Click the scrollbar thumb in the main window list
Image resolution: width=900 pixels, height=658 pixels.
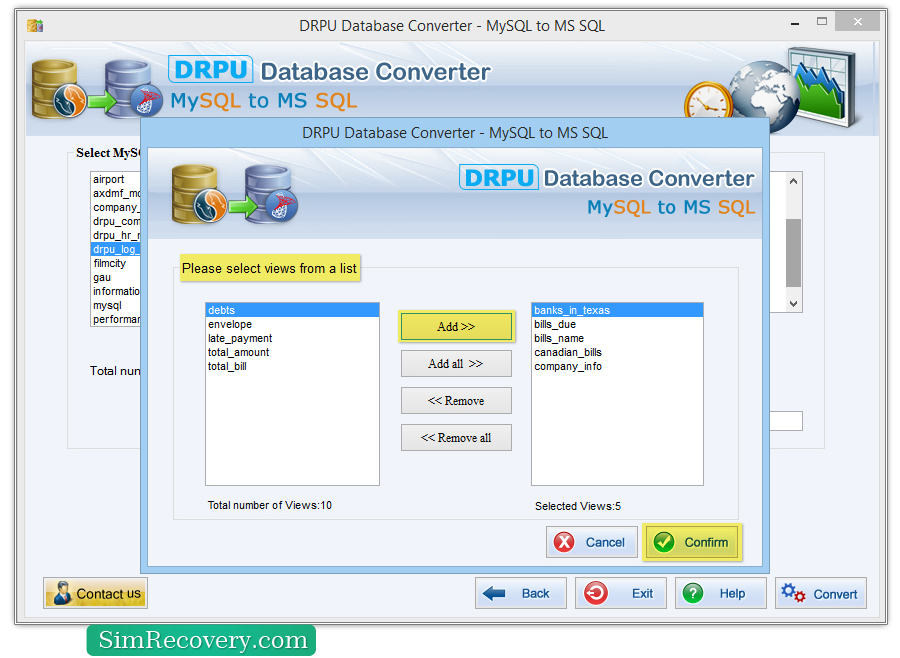pos(793,253)
